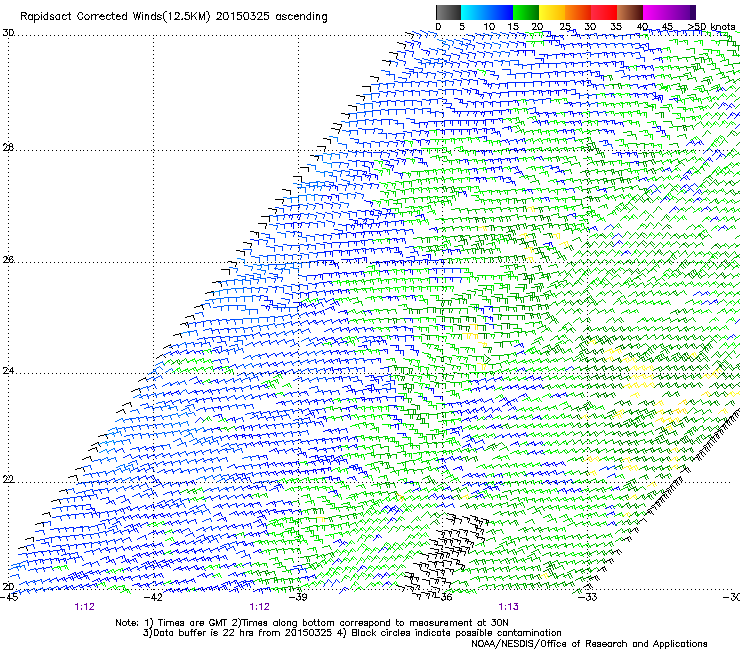Click the latitude label '24' on left axis
The image size is (740, 650).
pos(8,371)
